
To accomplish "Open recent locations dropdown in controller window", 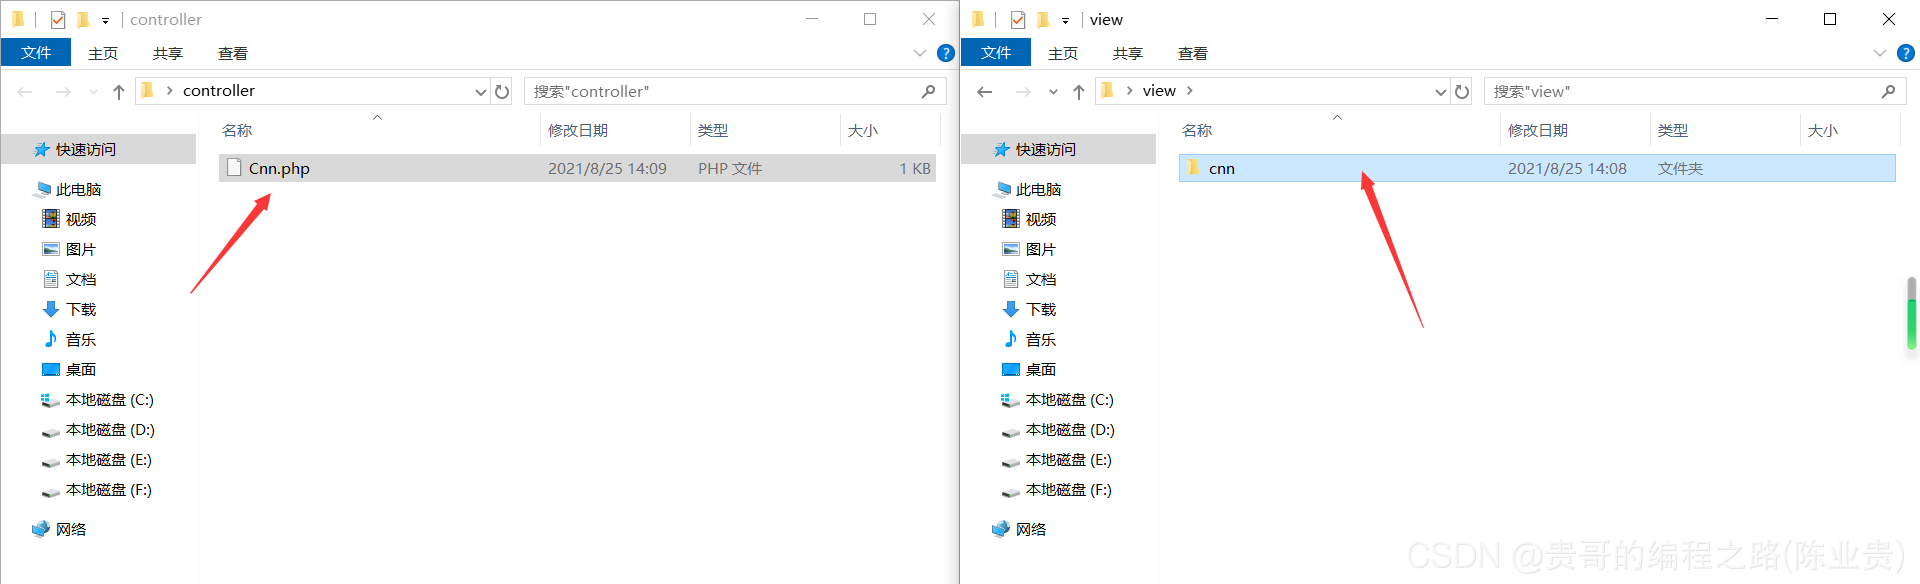I will (93, 92).
